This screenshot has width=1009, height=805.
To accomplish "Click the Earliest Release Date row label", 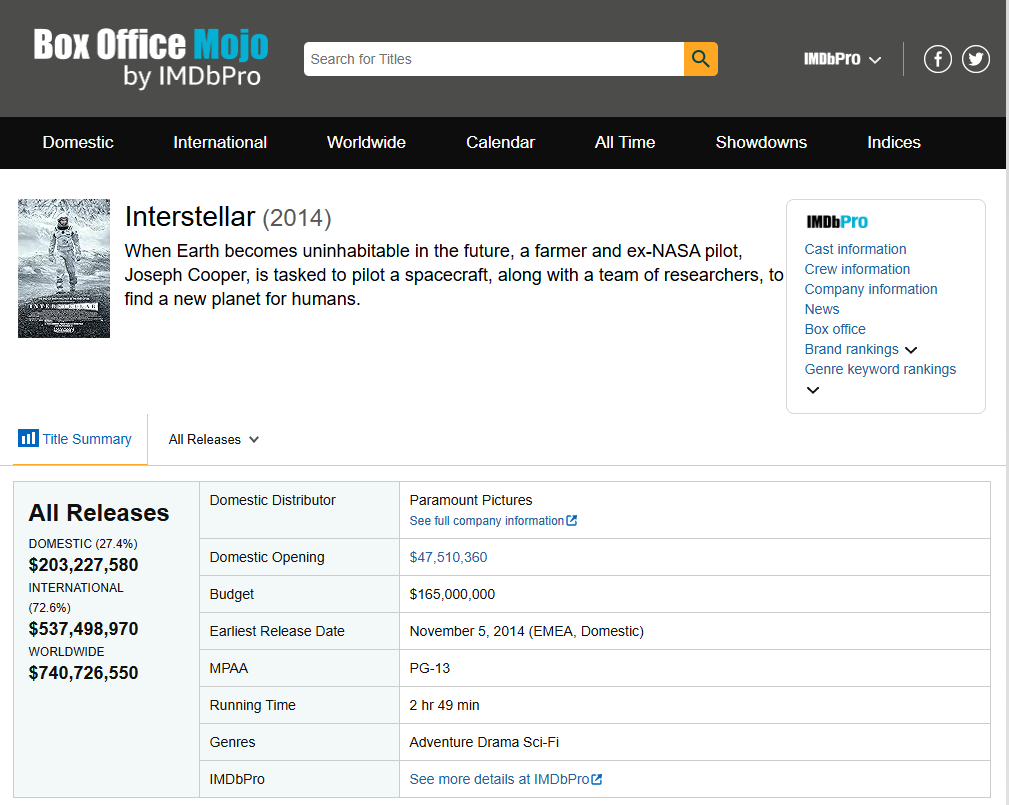I will (277, 631).
